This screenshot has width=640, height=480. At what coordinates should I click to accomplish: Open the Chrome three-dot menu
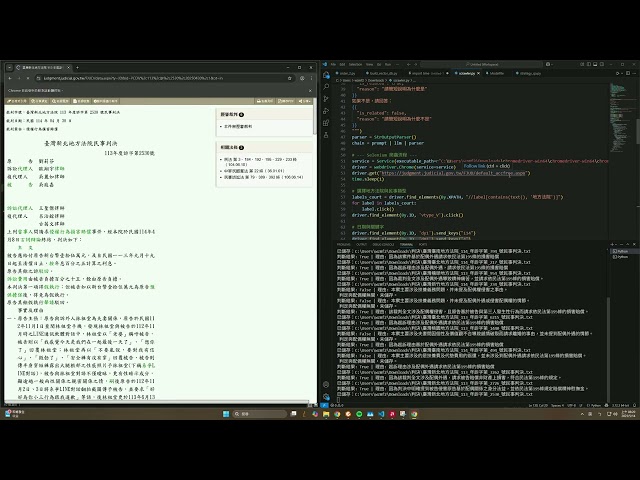pos(311,78)
